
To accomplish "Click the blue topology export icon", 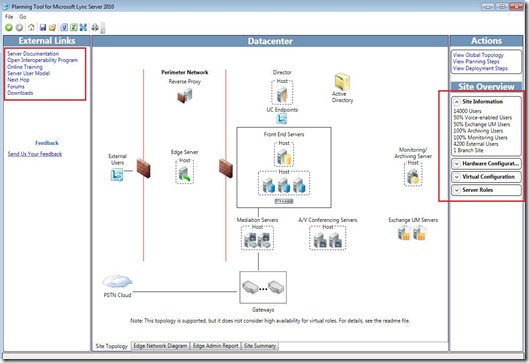I will tap(83, 28).
